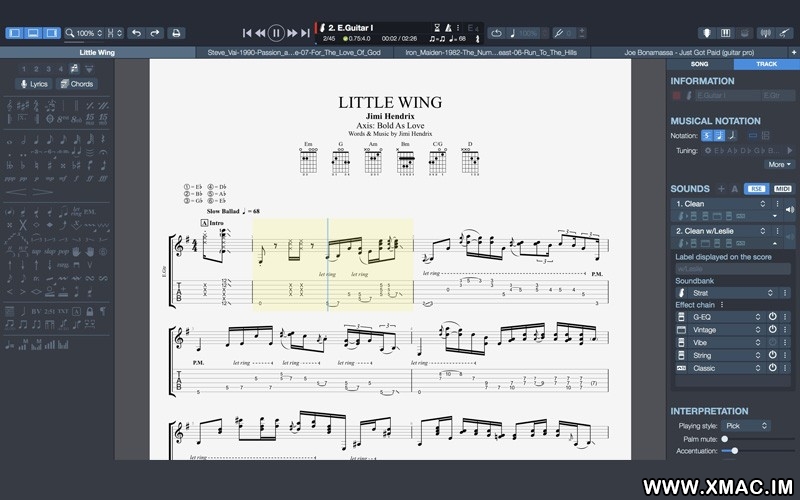Jump to the last bar
This screenshot has width=800, height=500.
(305, 33)
